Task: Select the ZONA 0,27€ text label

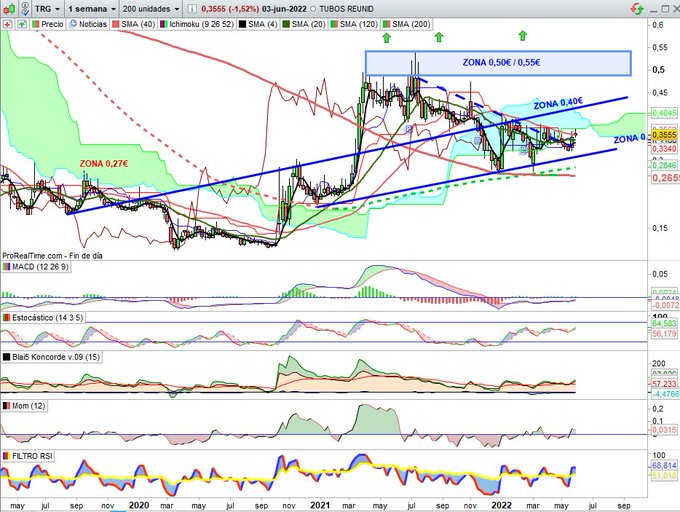Action: [104, 163]
